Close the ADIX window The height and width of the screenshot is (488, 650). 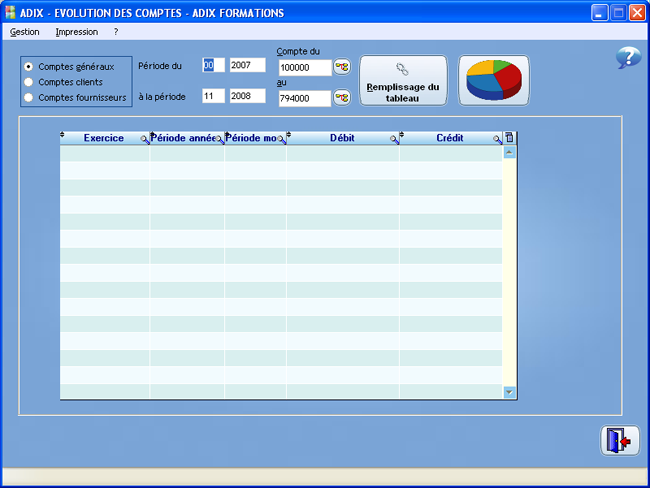tap(637, 13)
